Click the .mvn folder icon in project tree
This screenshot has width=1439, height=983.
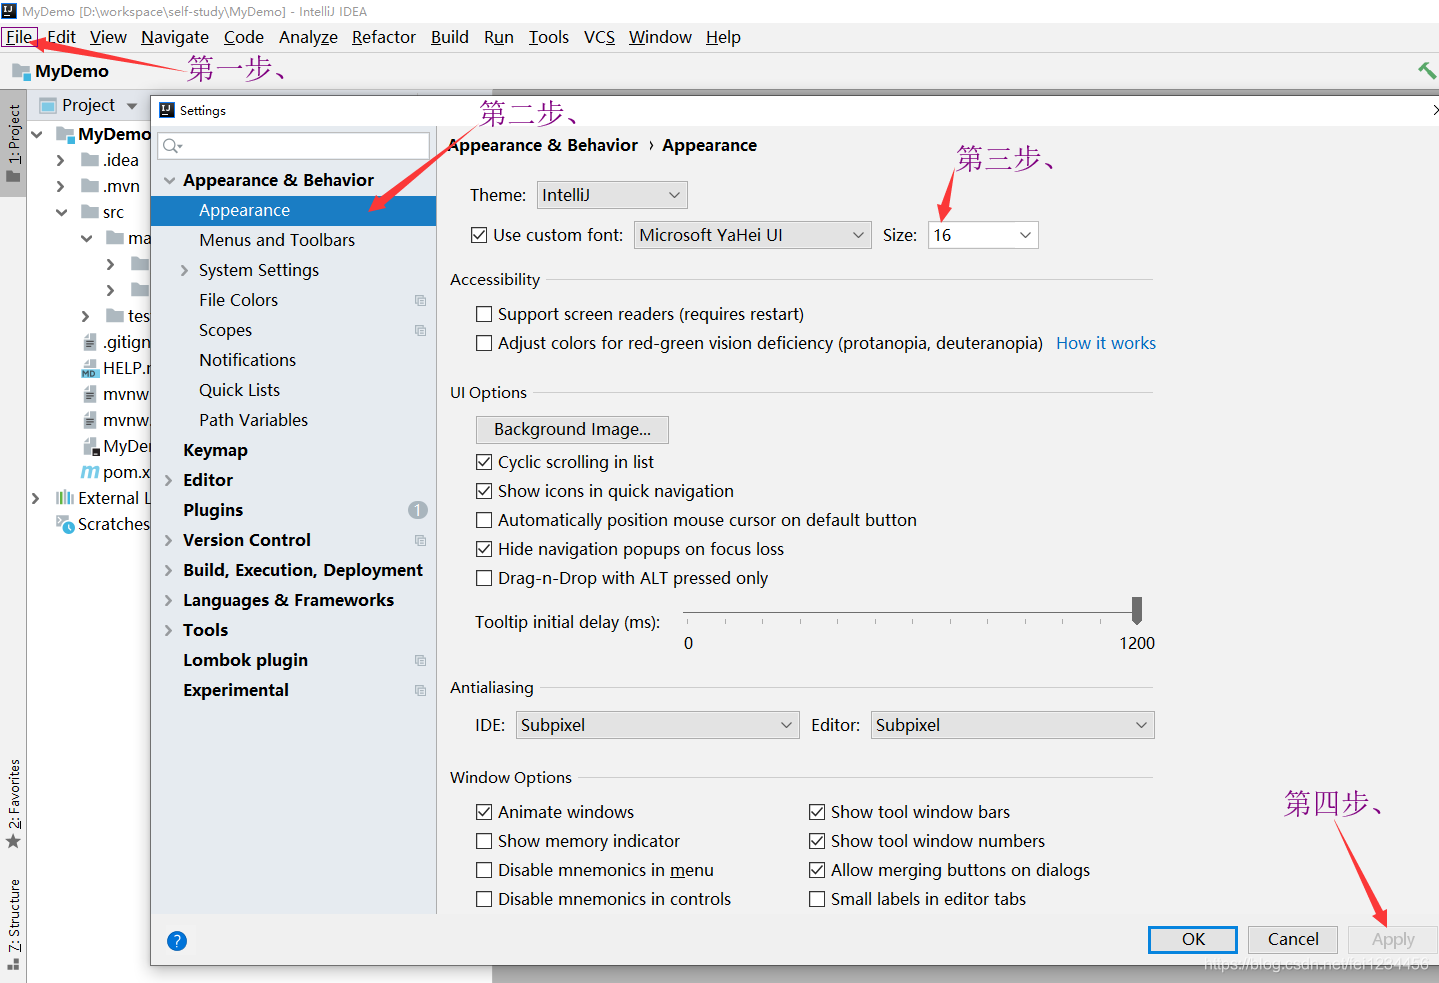pyautogui.click(x=90, y=186)
